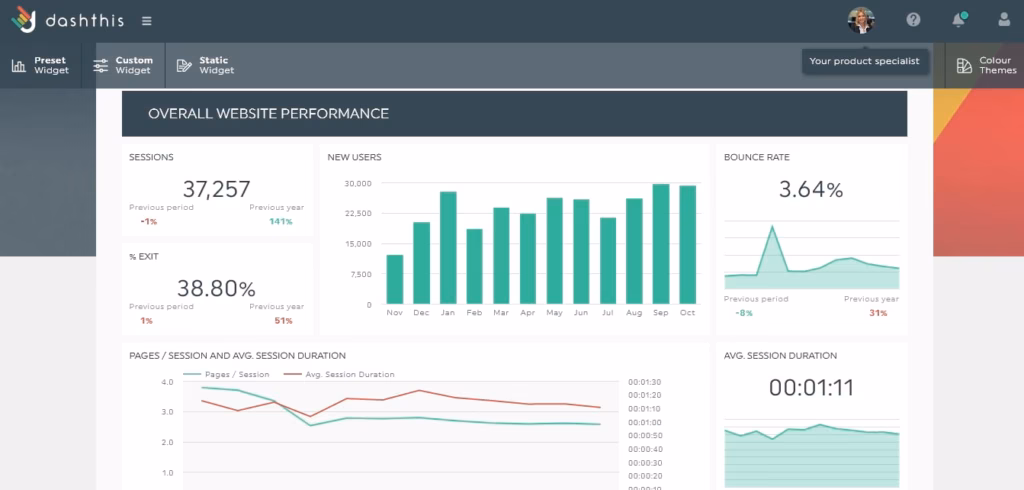Click the product specialist avatar photo
The height and width of the screenshot is (490, 1024).
coord(860,20)
